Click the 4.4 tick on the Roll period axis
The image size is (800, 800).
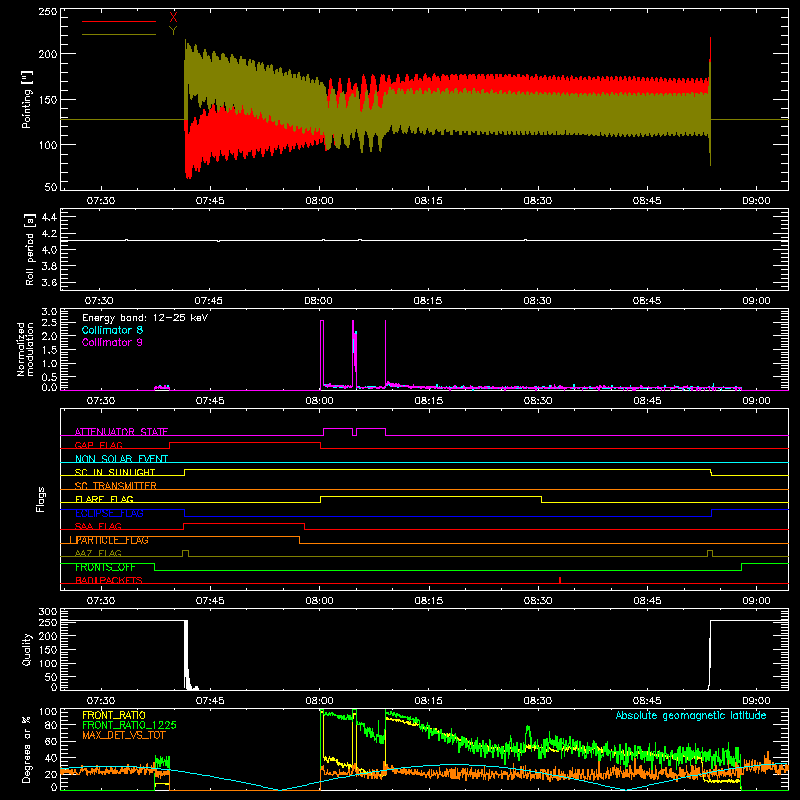[49, 217]
